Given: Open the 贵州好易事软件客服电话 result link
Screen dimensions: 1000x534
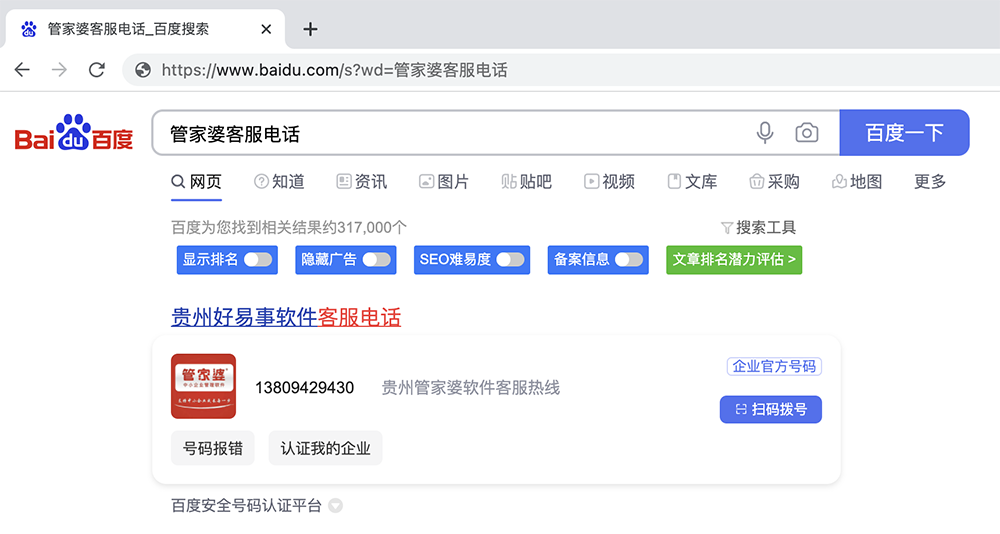Looking at the screenshot, I should (286, 317).
